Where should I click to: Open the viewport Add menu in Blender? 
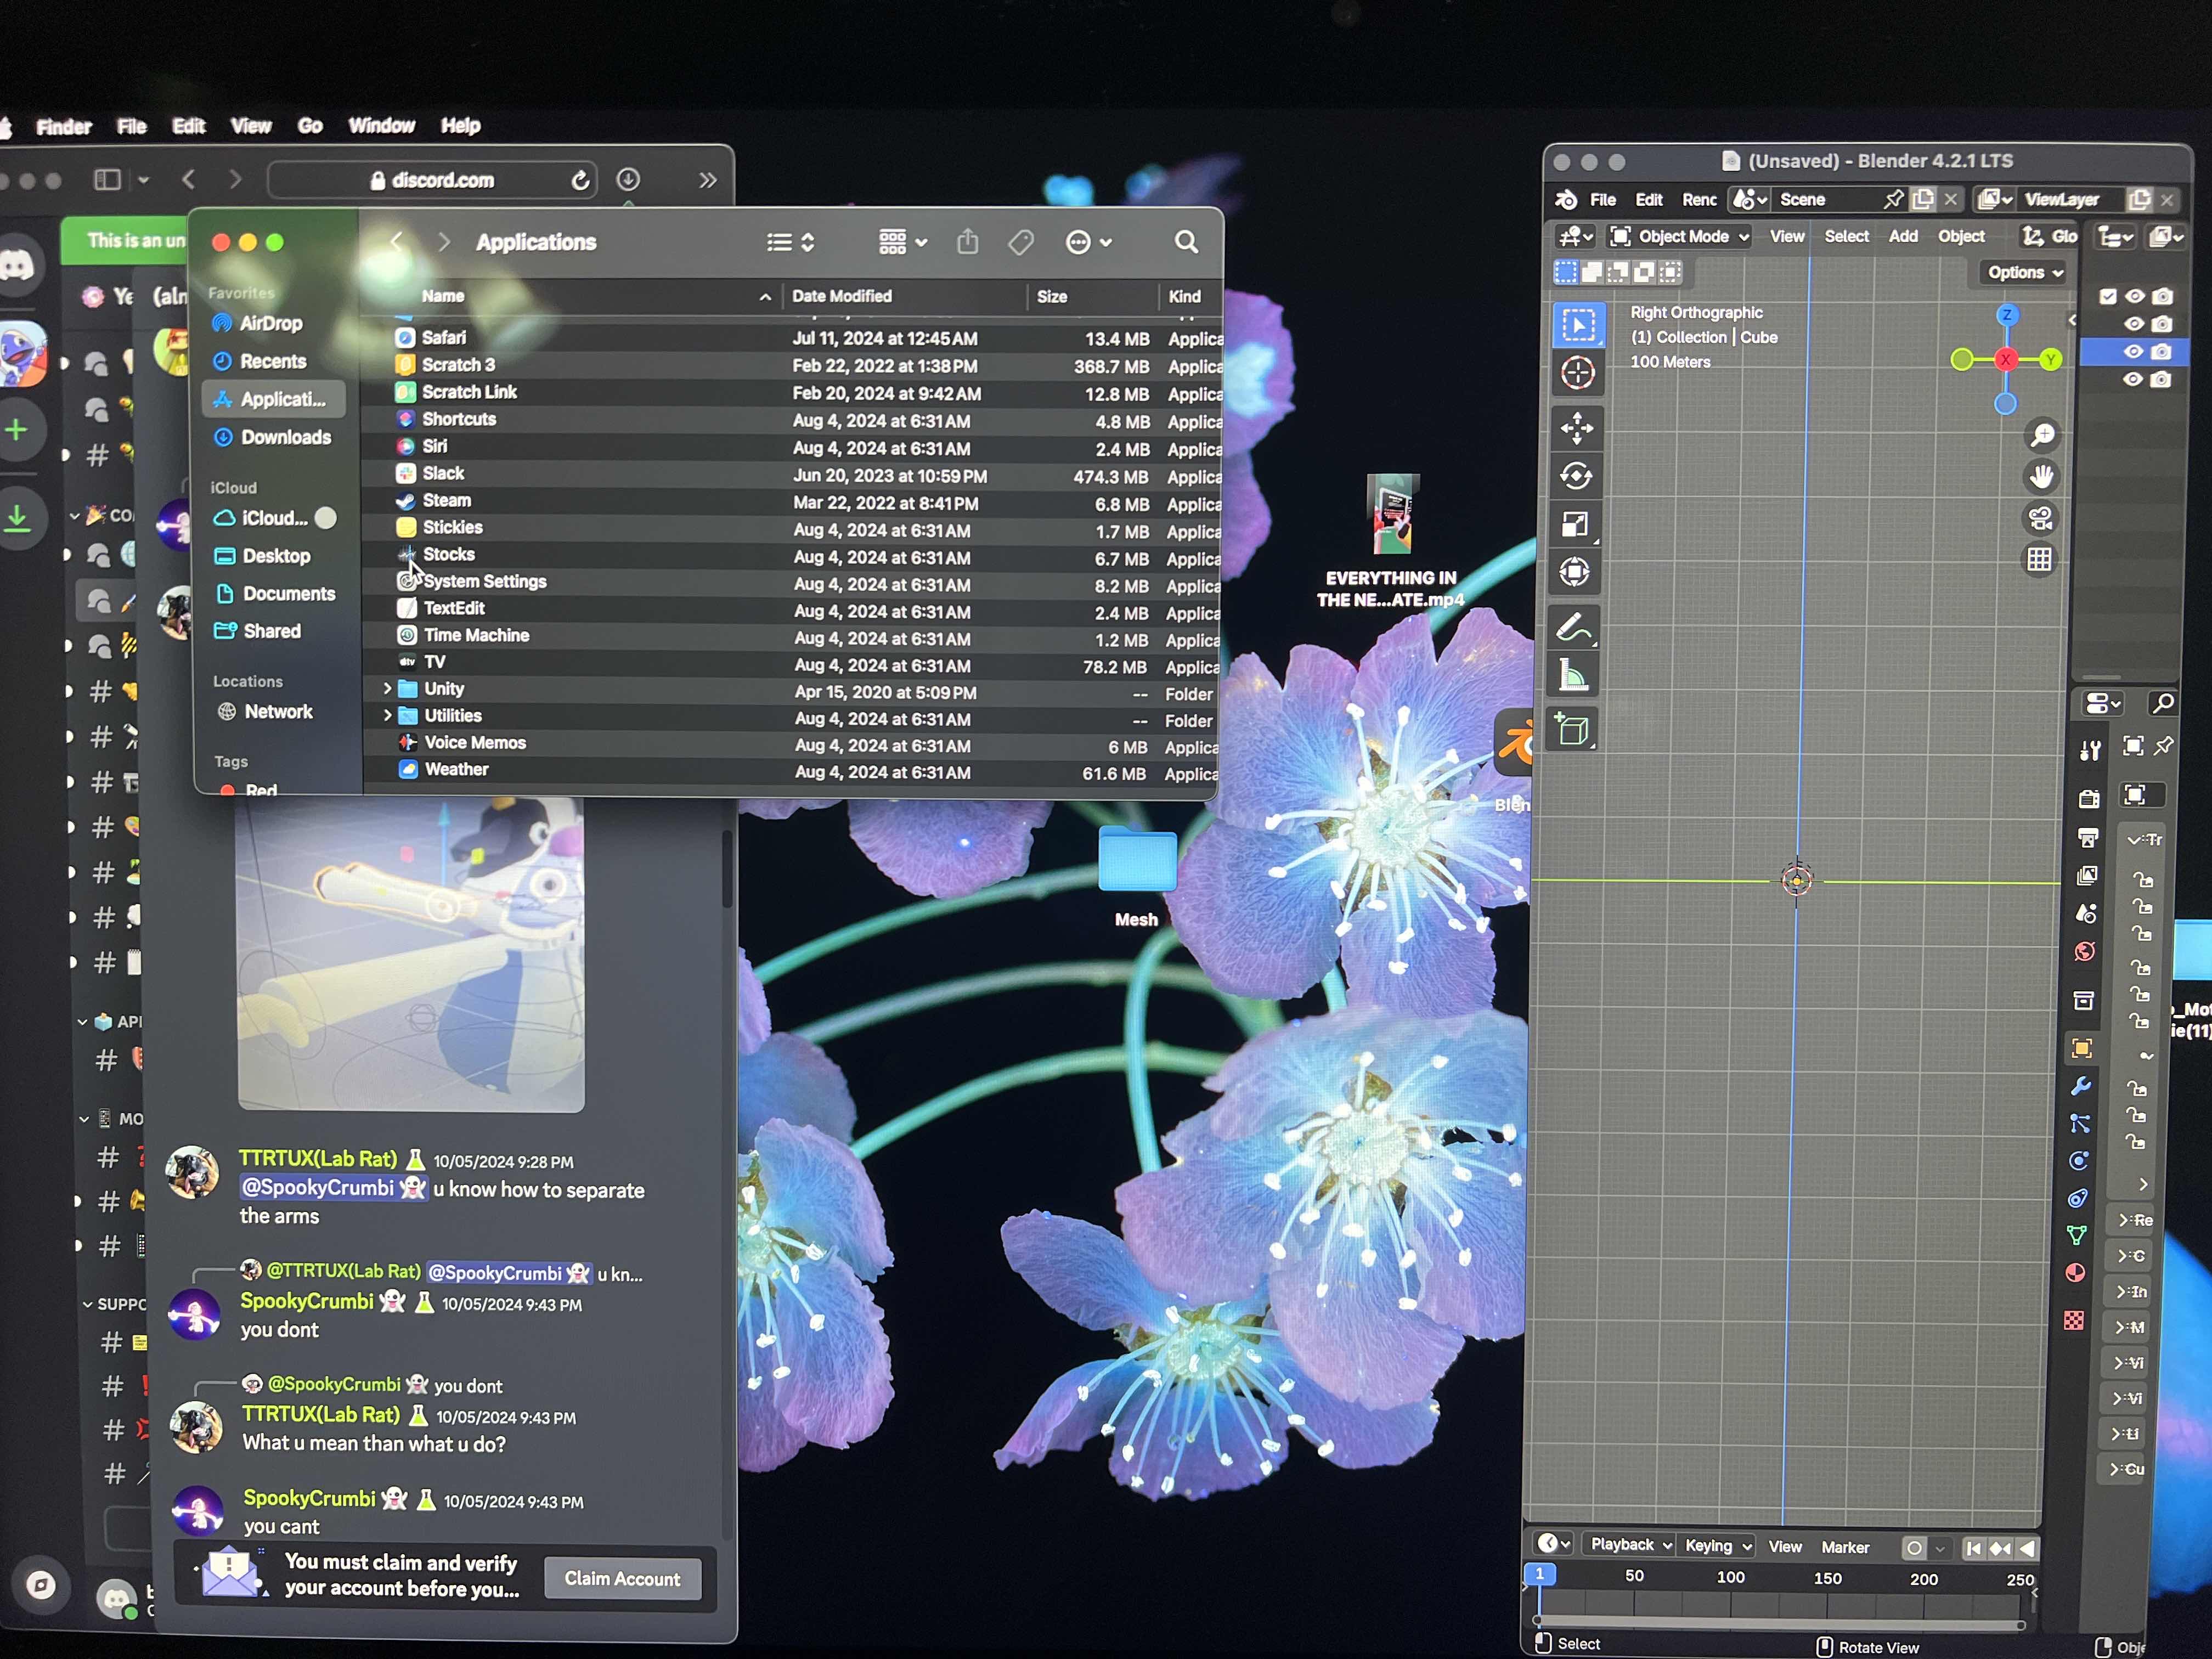pyautogui.click(x=1903, y=236)
